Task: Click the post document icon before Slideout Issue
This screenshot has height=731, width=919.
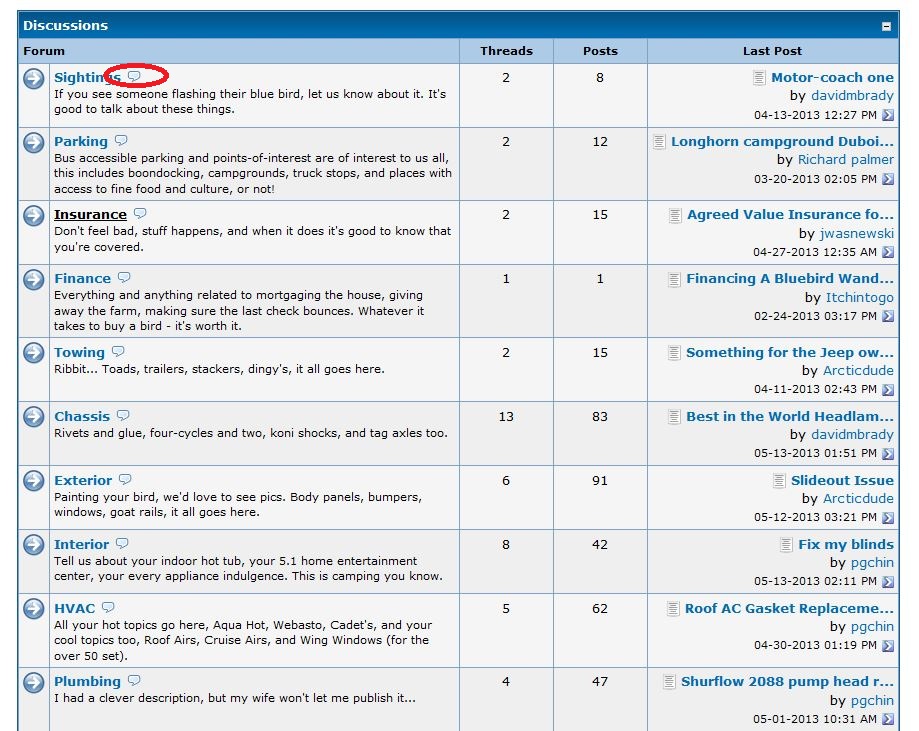Action: [779, 481]
